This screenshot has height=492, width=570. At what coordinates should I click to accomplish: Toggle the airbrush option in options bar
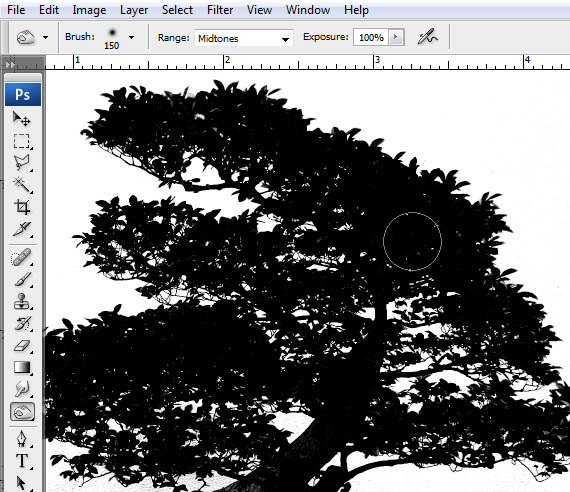[x=428, y=37]
